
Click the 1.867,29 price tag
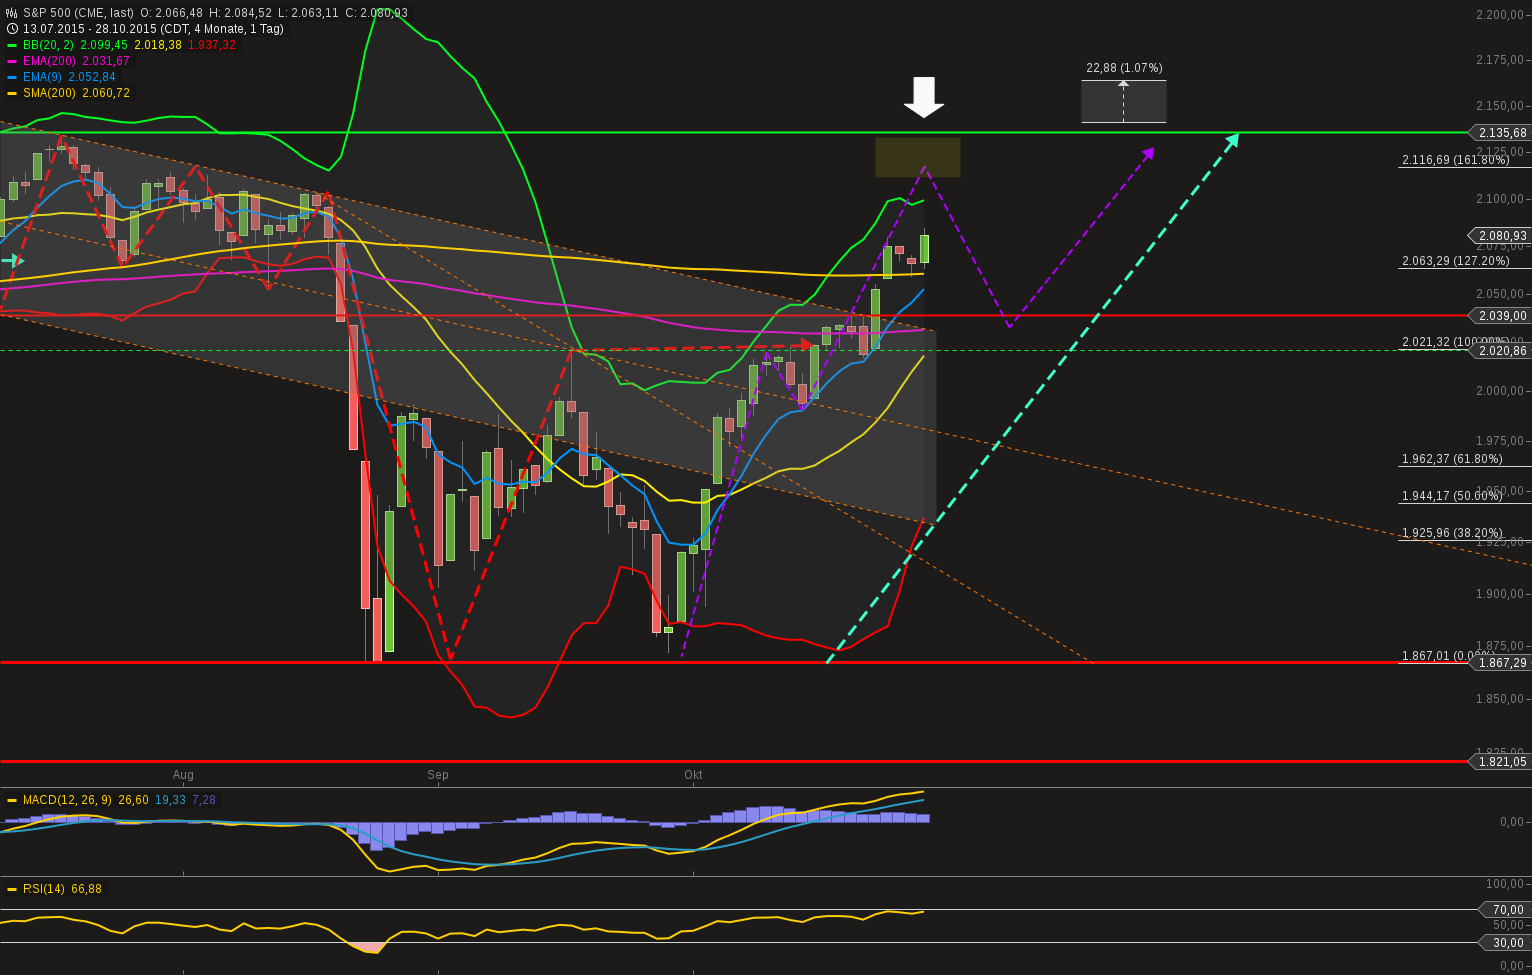pyautogui.click(x=1500, y=663)
